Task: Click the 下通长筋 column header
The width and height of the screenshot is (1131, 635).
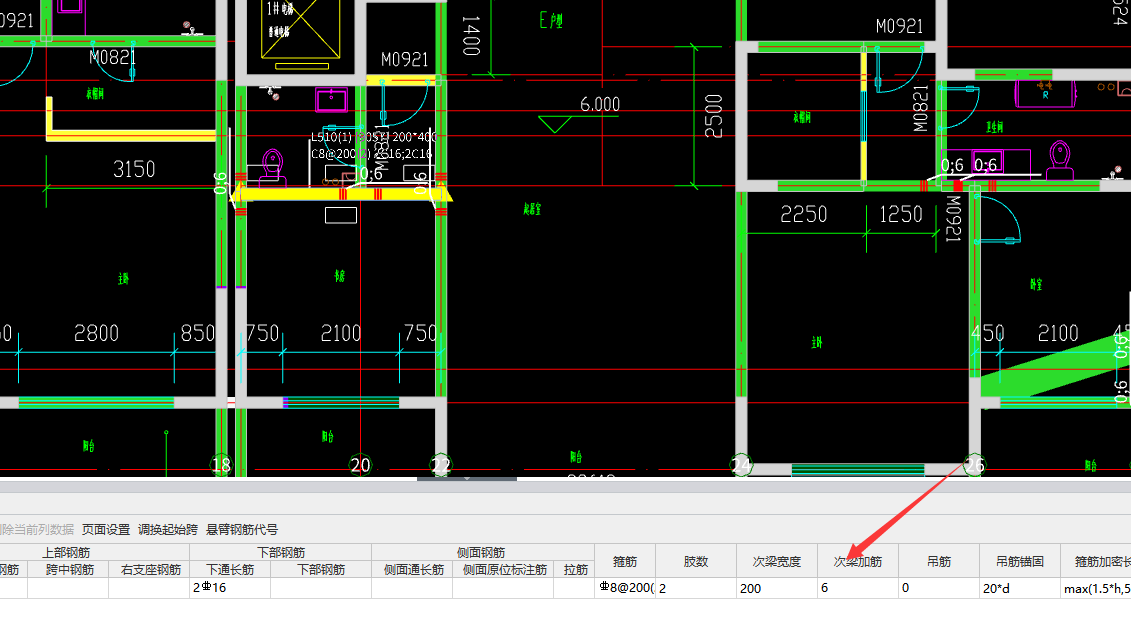Action: (x=230, y=569)
